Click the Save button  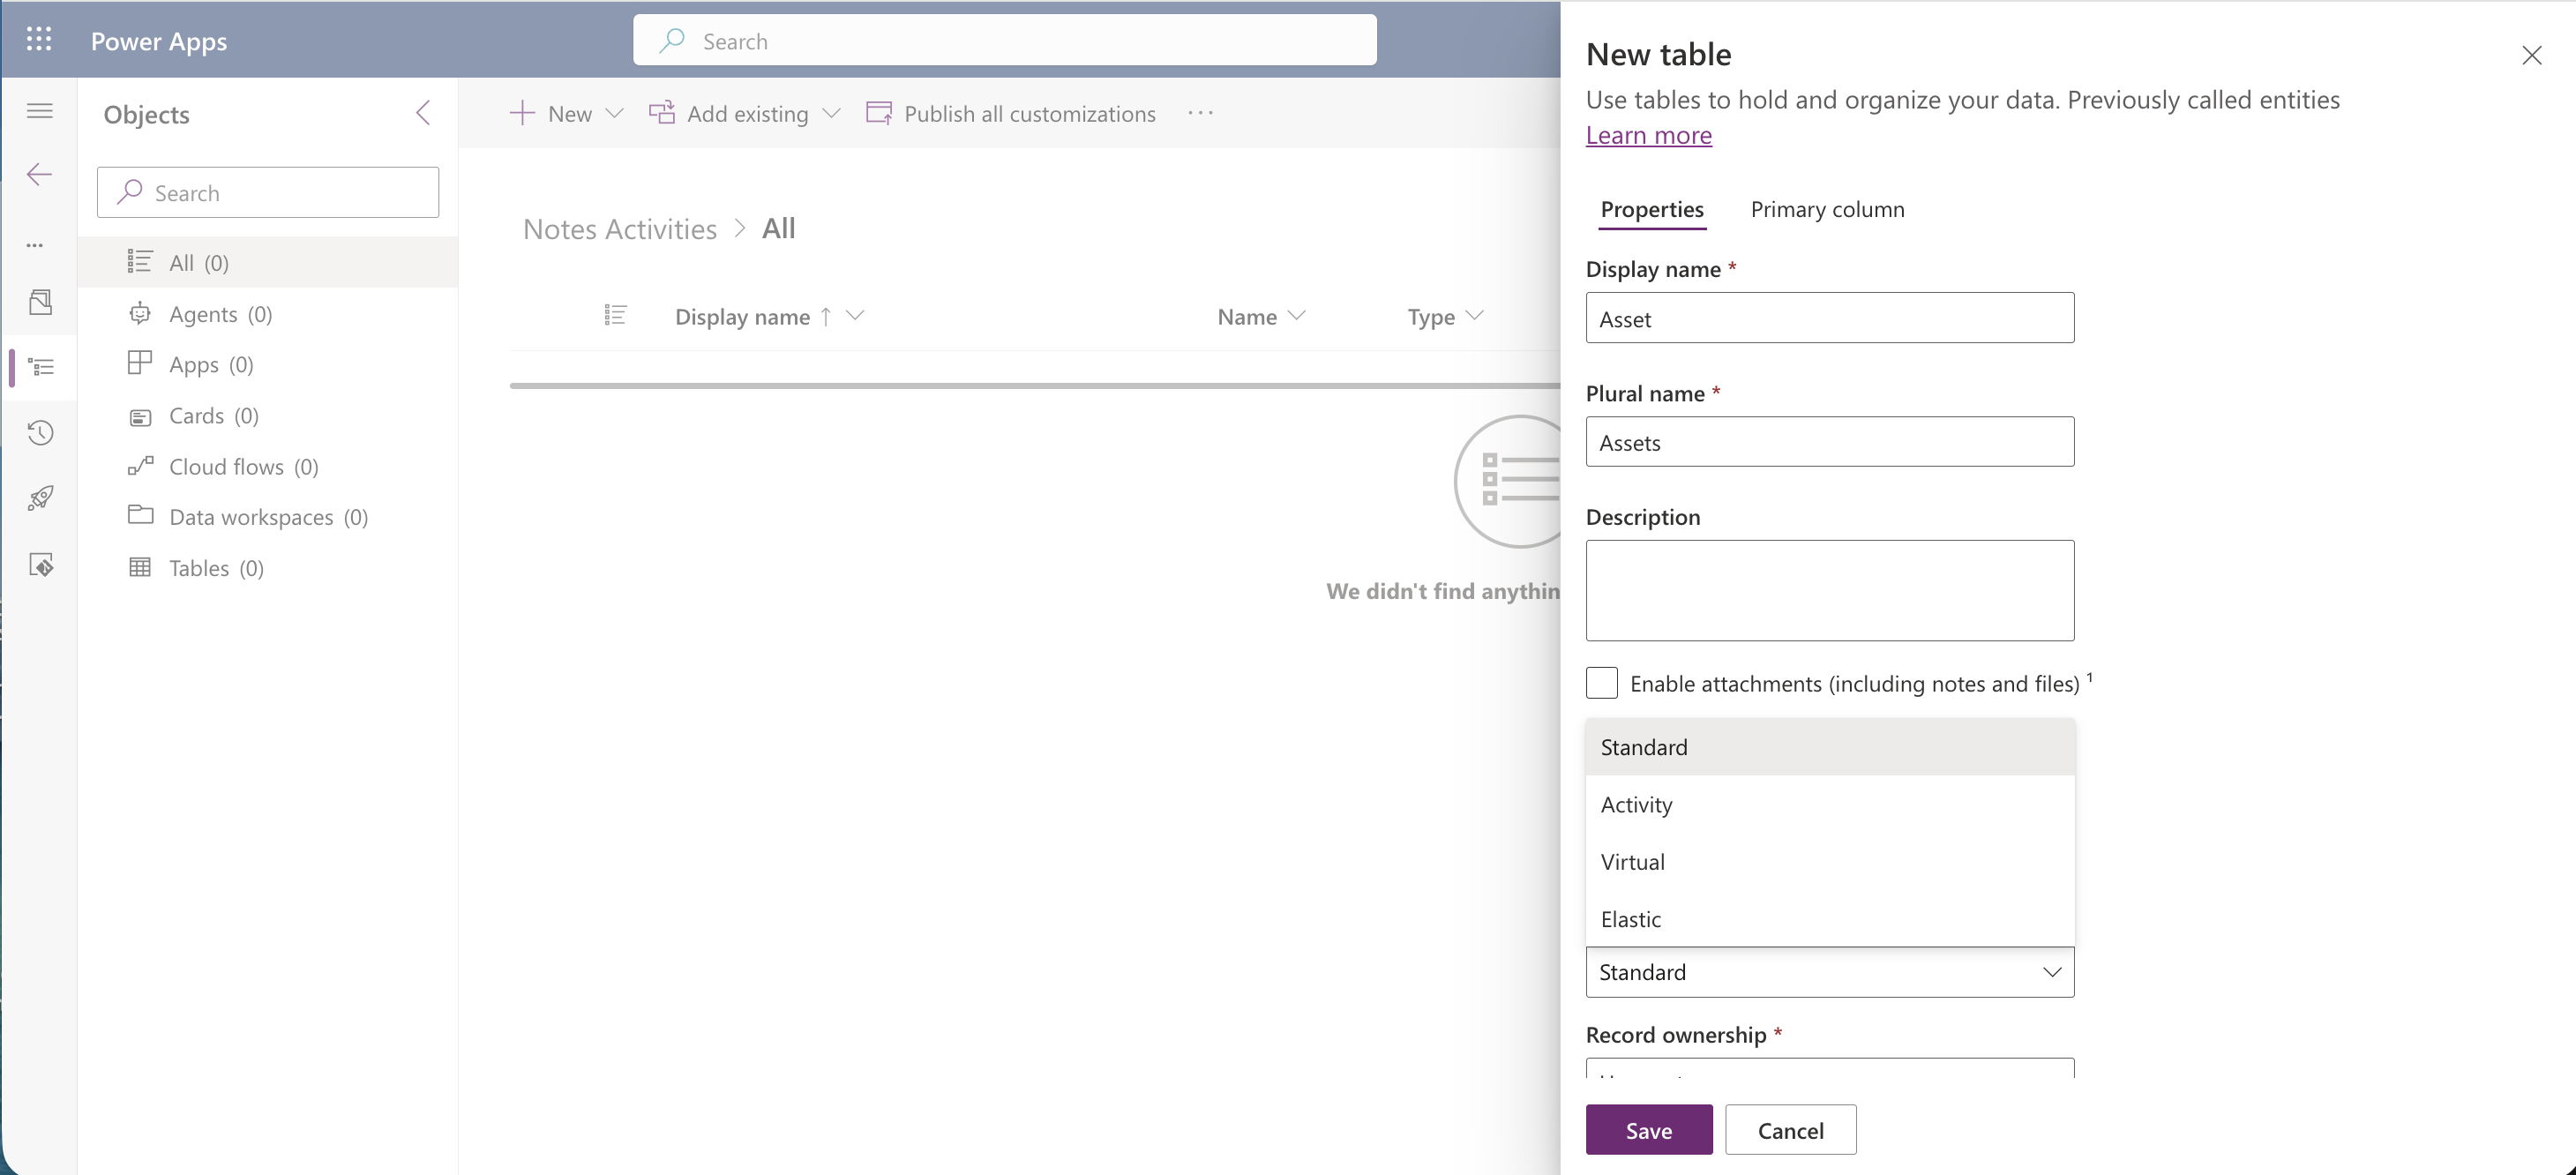coord(1649,1130)
